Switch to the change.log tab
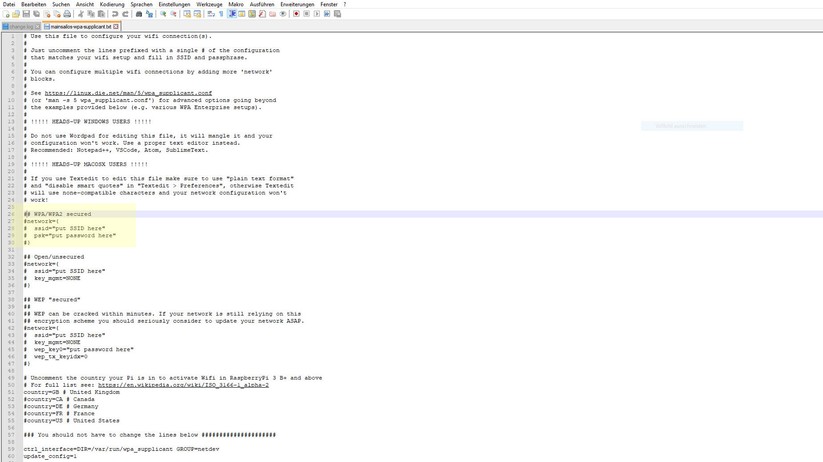The width and height of the screenshot is (823, 462). click(20, 26)
